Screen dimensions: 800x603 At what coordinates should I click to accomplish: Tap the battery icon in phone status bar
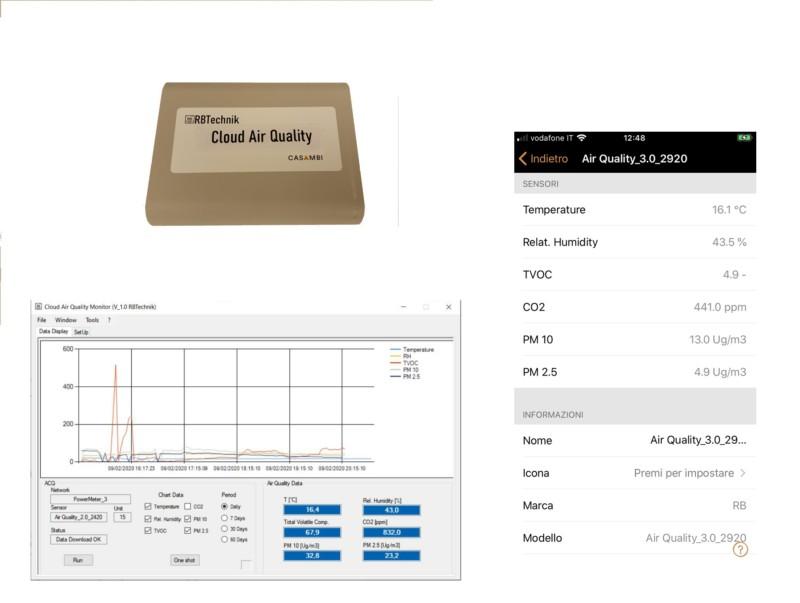click(744, 138)
